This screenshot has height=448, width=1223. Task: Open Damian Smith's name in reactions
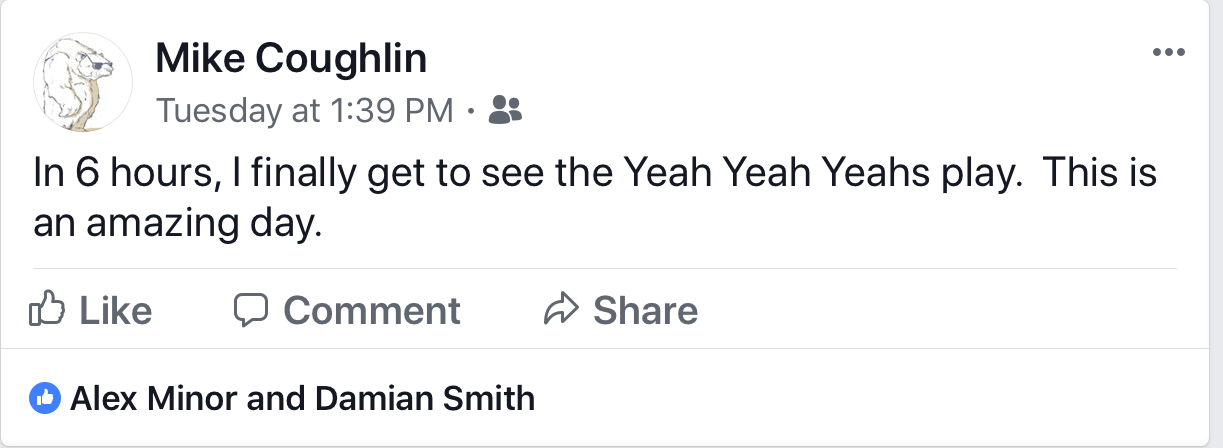click(x=425, y=399)
